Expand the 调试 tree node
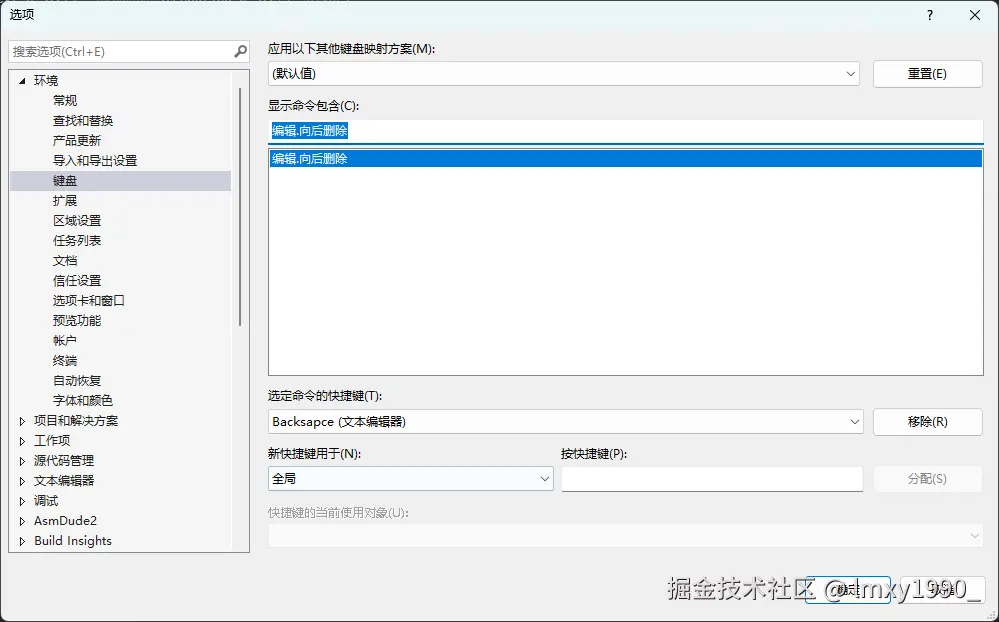999x622 pixels. [22, 501]
